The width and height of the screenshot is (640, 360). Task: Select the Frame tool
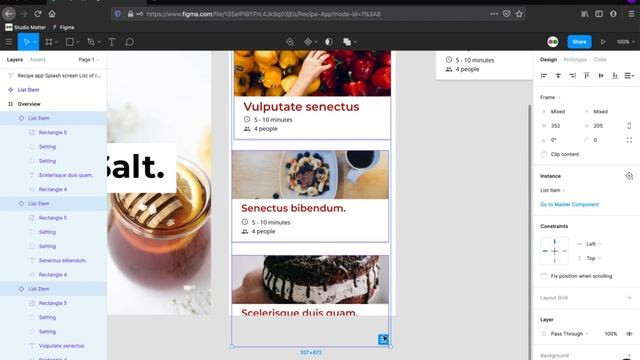49,42
